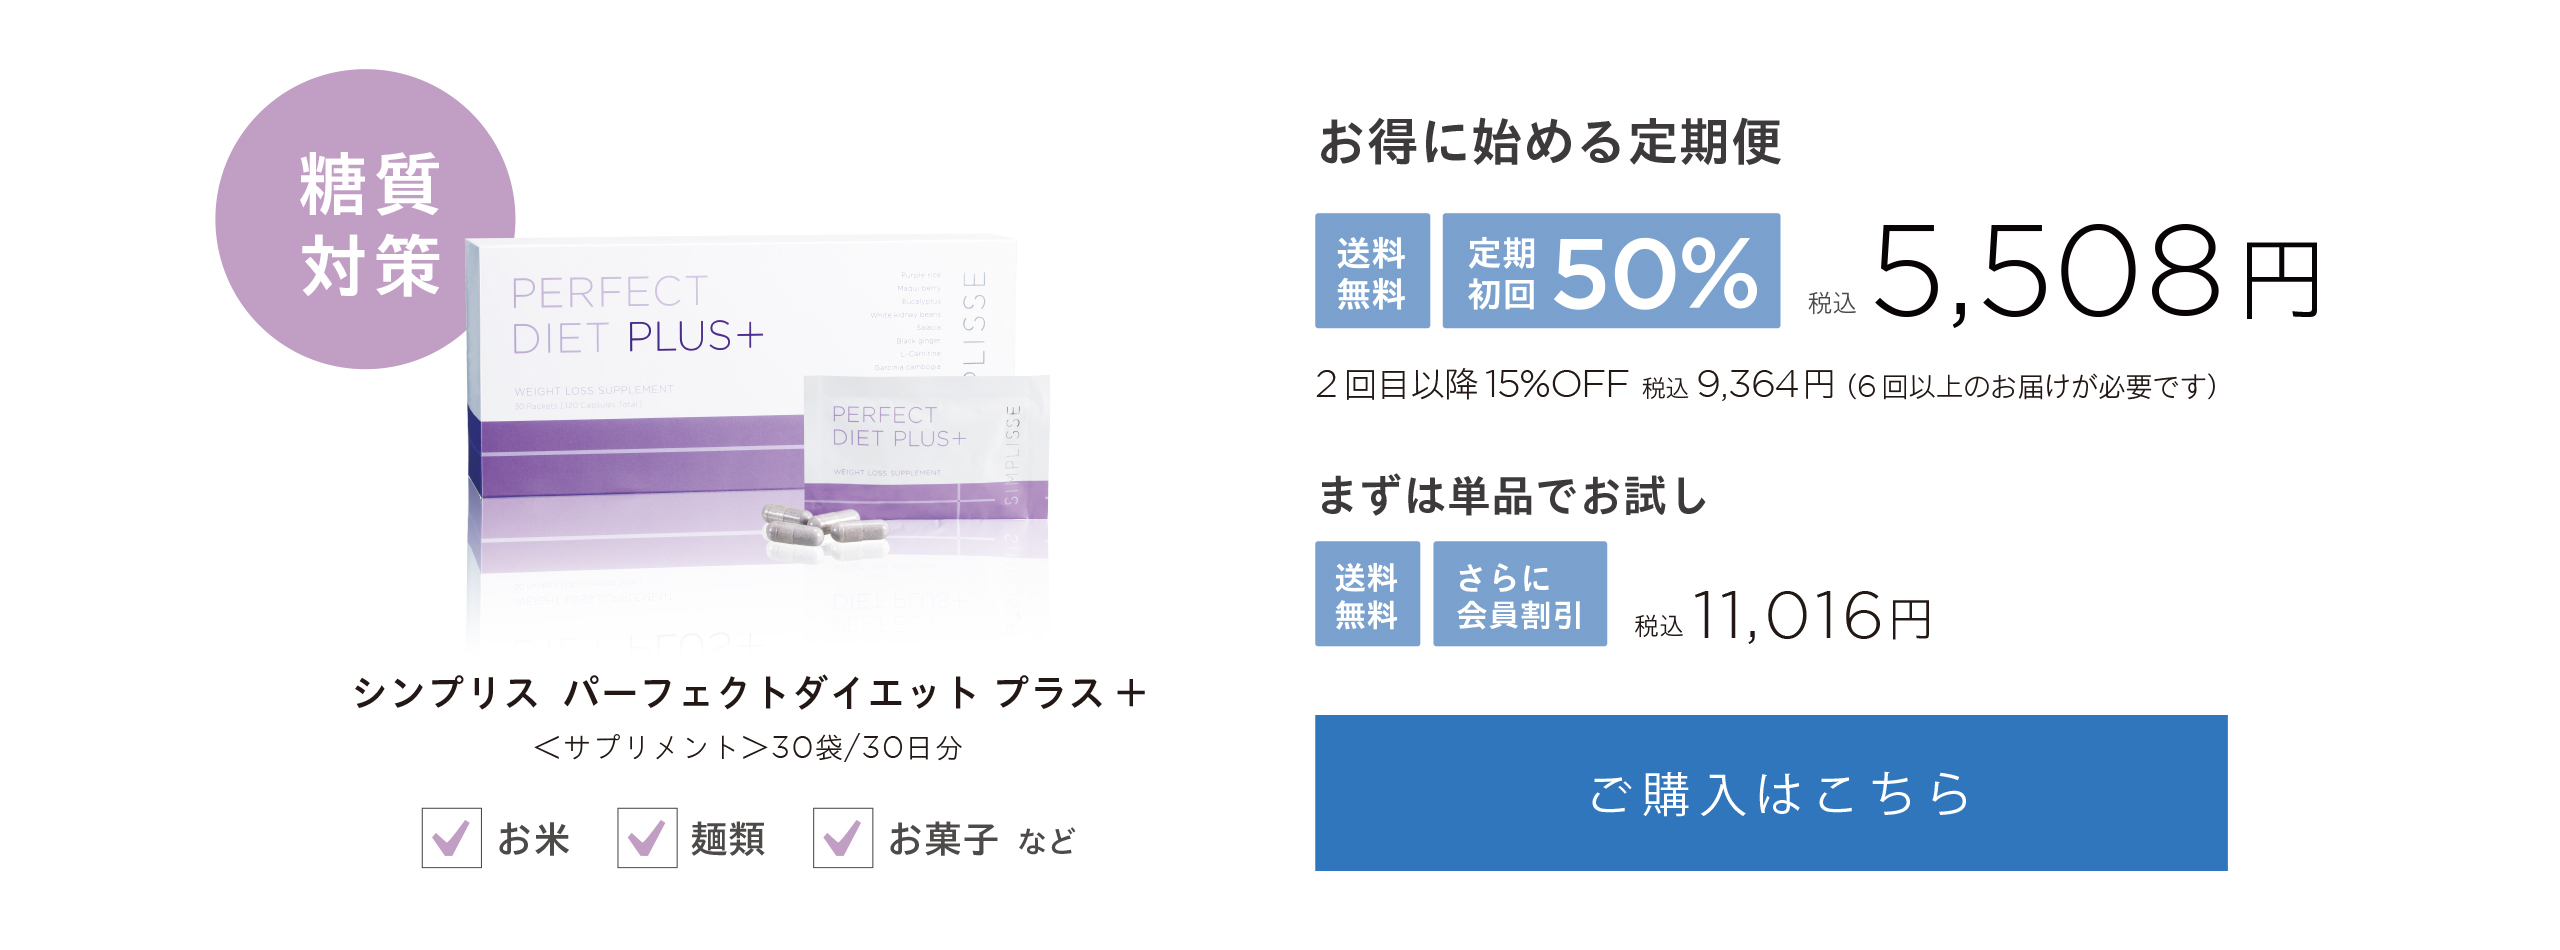Click the purple 糖質対策 circle badge
This screenshot has height=950, width=2560.
point(365,219)
